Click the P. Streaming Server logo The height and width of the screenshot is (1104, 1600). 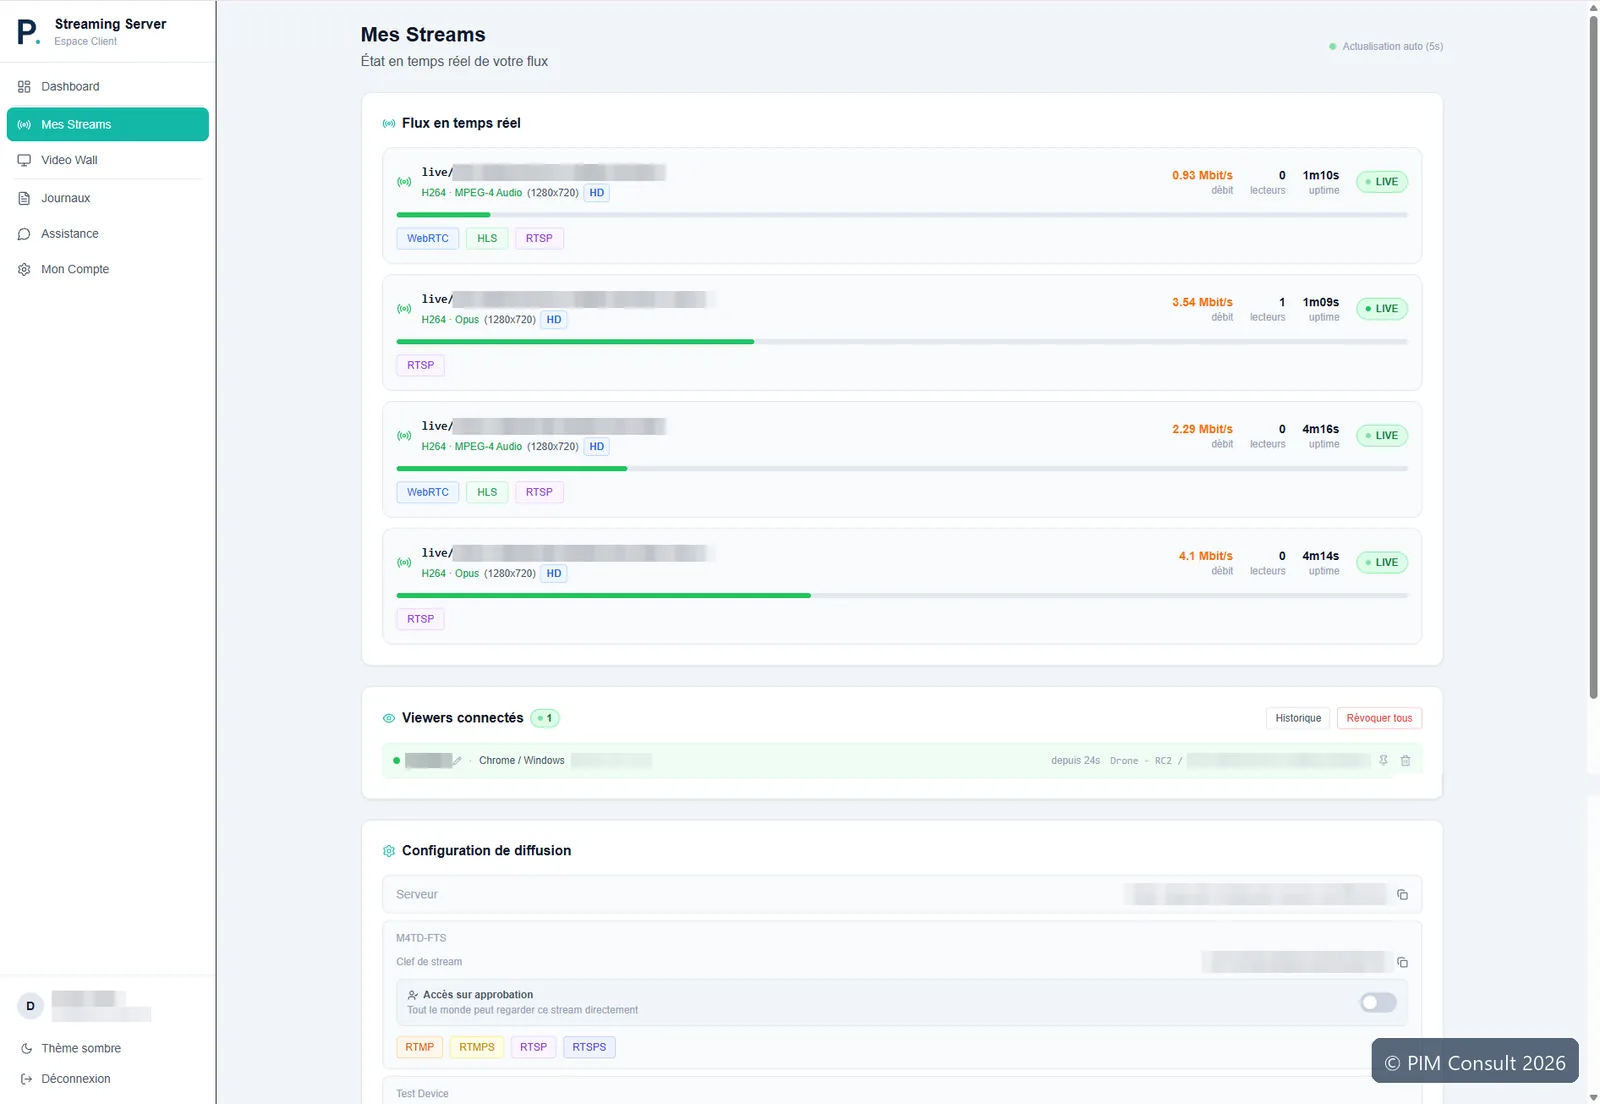(x=28, y=32)
